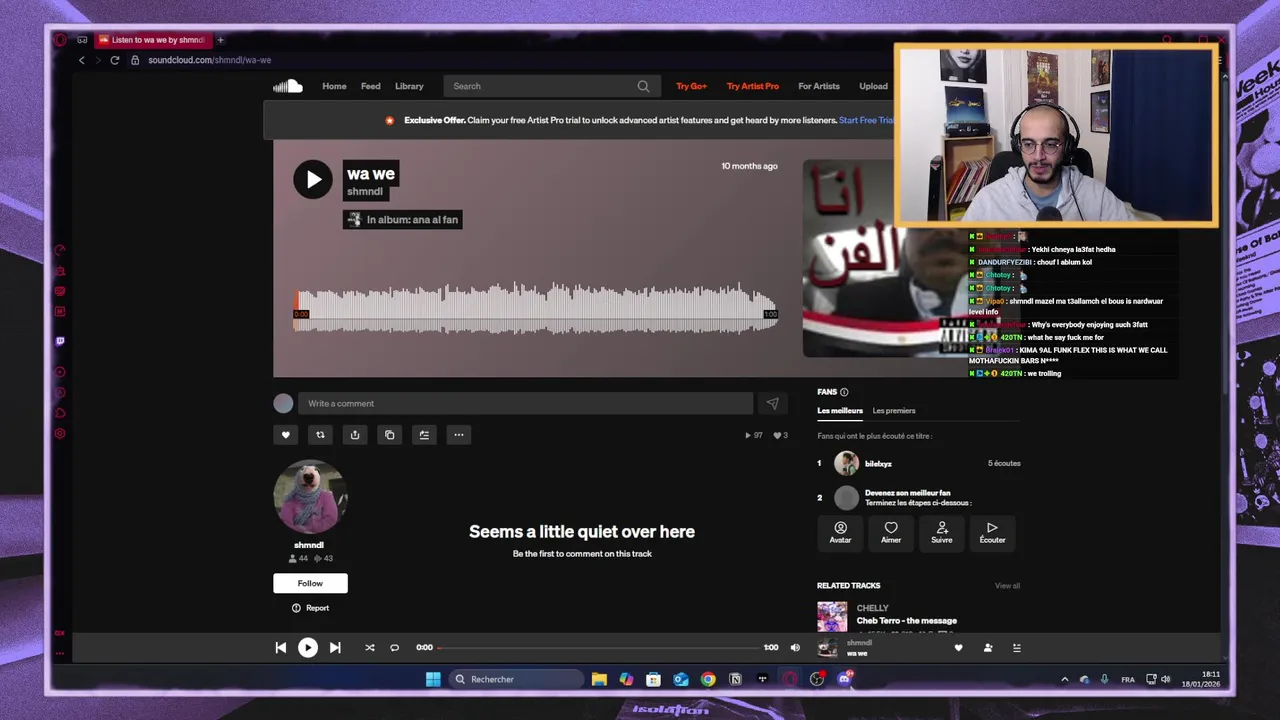Open Google Chrome from the taskbar

(708, 679)
